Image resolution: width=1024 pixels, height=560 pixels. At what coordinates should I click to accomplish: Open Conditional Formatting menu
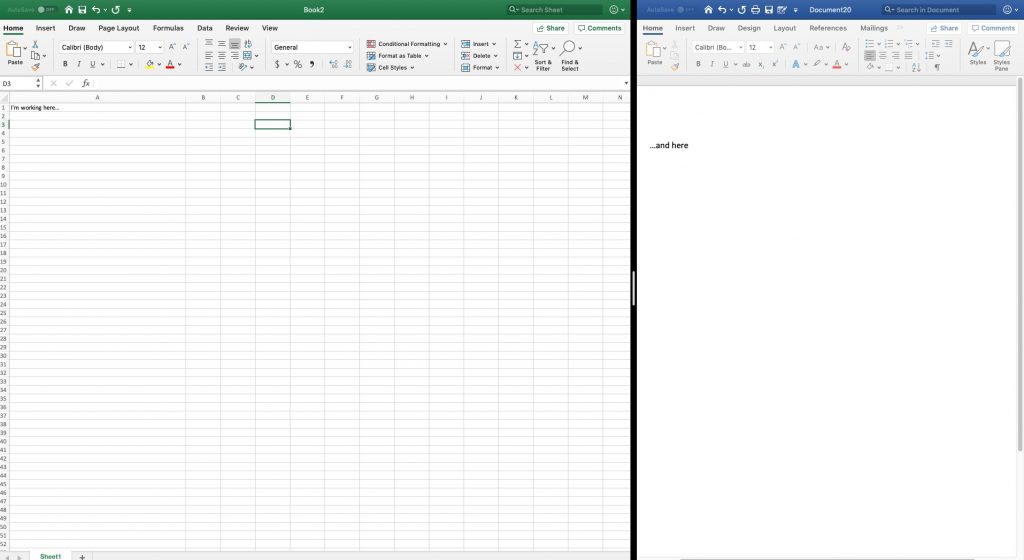click(x=408, y=44)
